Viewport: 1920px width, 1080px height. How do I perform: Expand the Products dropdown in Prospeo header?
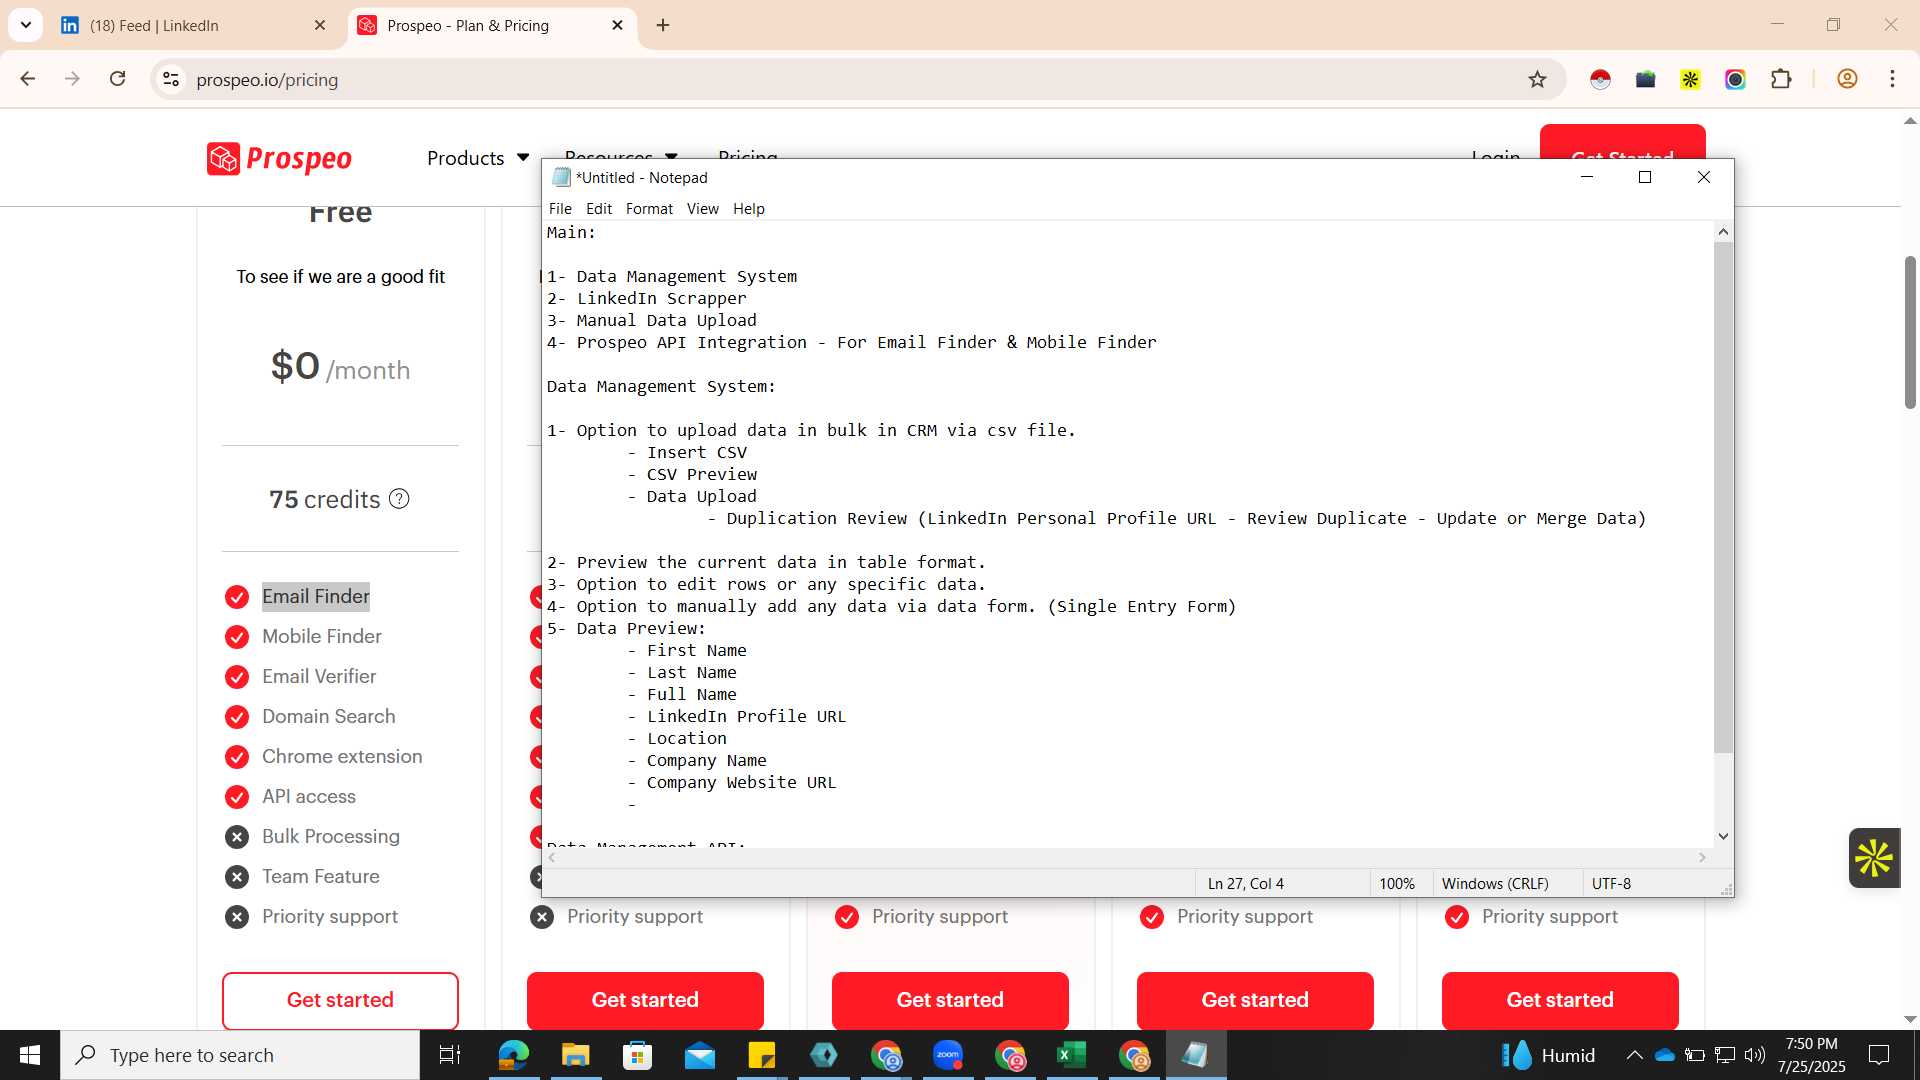(x=478, y=158)
